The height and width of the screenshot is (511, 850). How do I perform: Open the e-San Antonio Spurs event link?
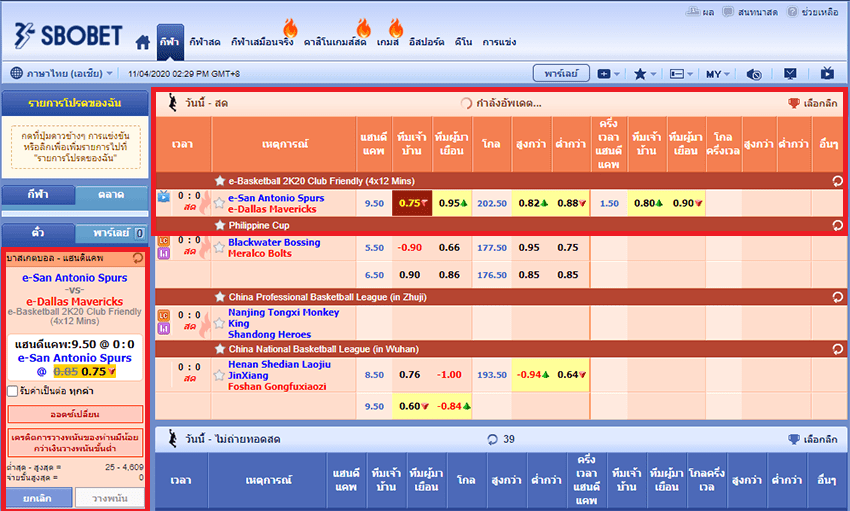coord(276,198)
